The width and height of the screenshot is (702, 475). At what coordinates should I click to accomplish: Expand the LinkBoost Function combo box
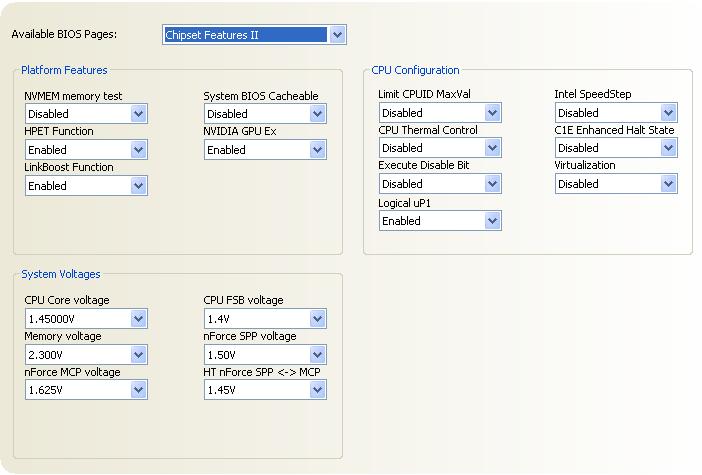click(x=138, y=185)
